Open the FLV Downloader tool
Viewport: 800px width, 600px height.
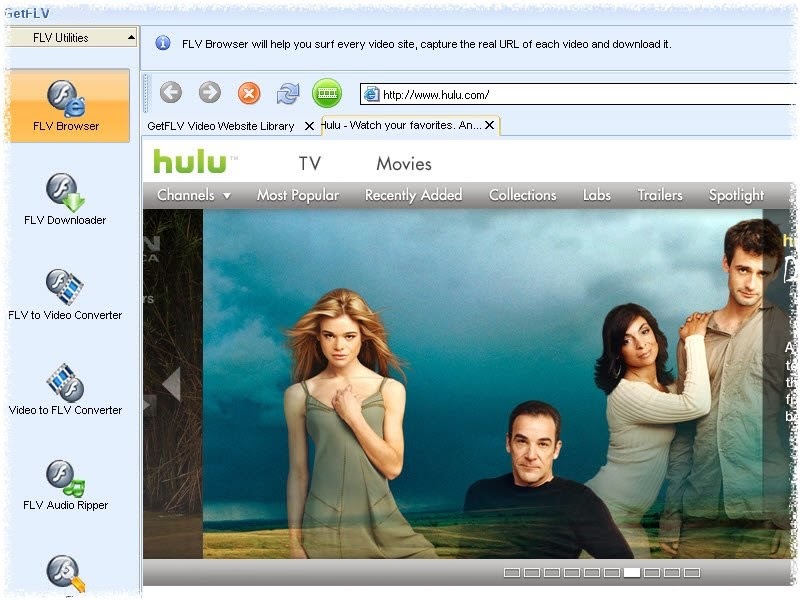tap(66, 198)
